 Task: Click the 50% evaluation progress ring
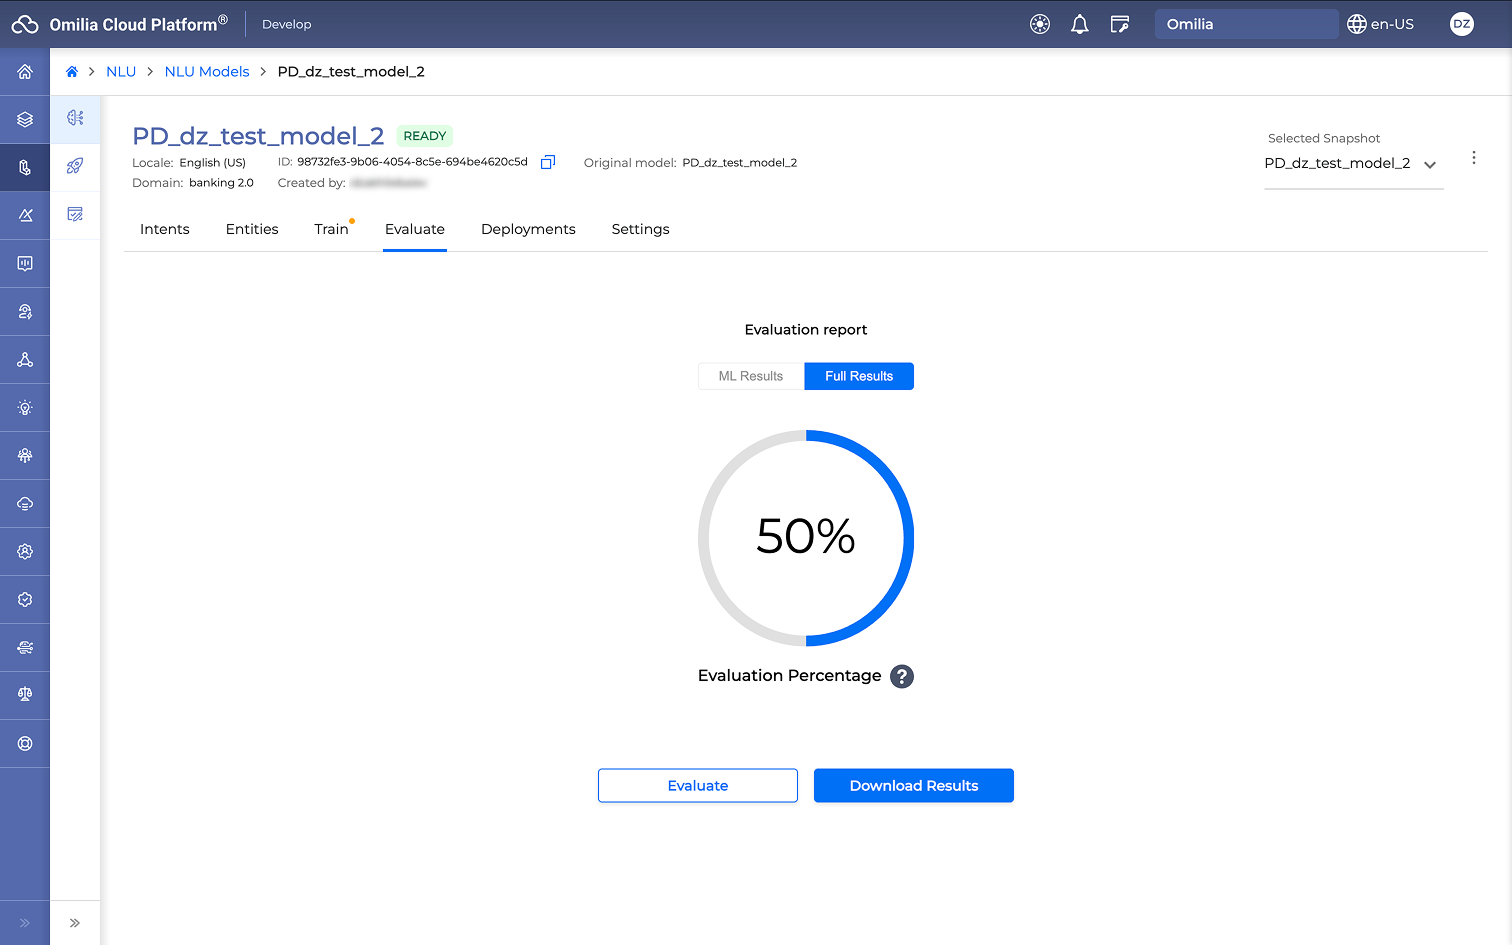[x=806, y=537]
